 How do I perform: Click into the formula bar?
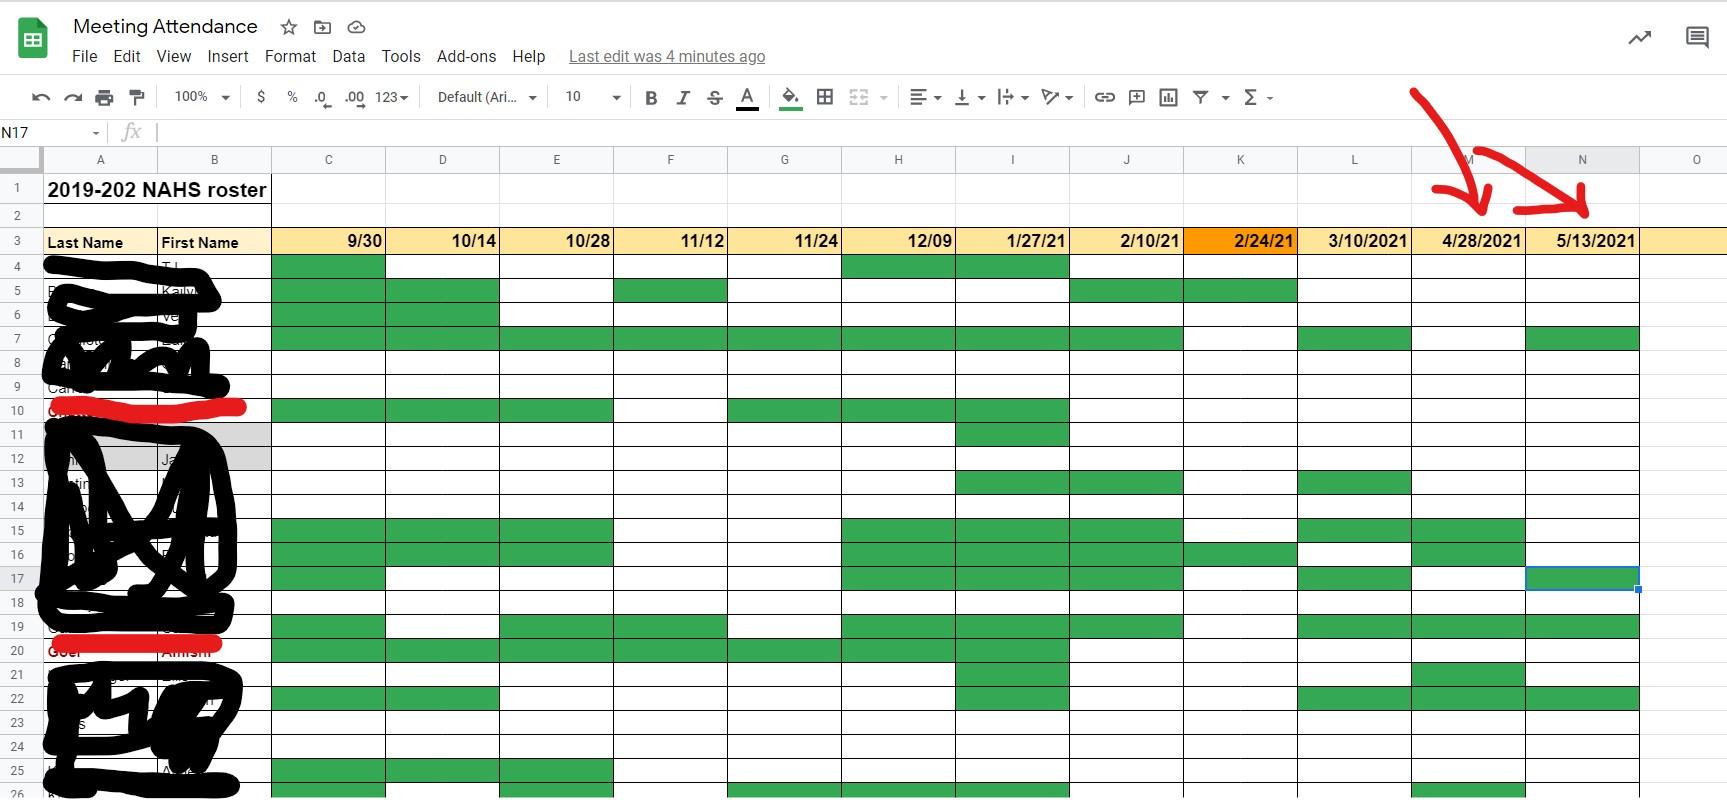point(940,132)
